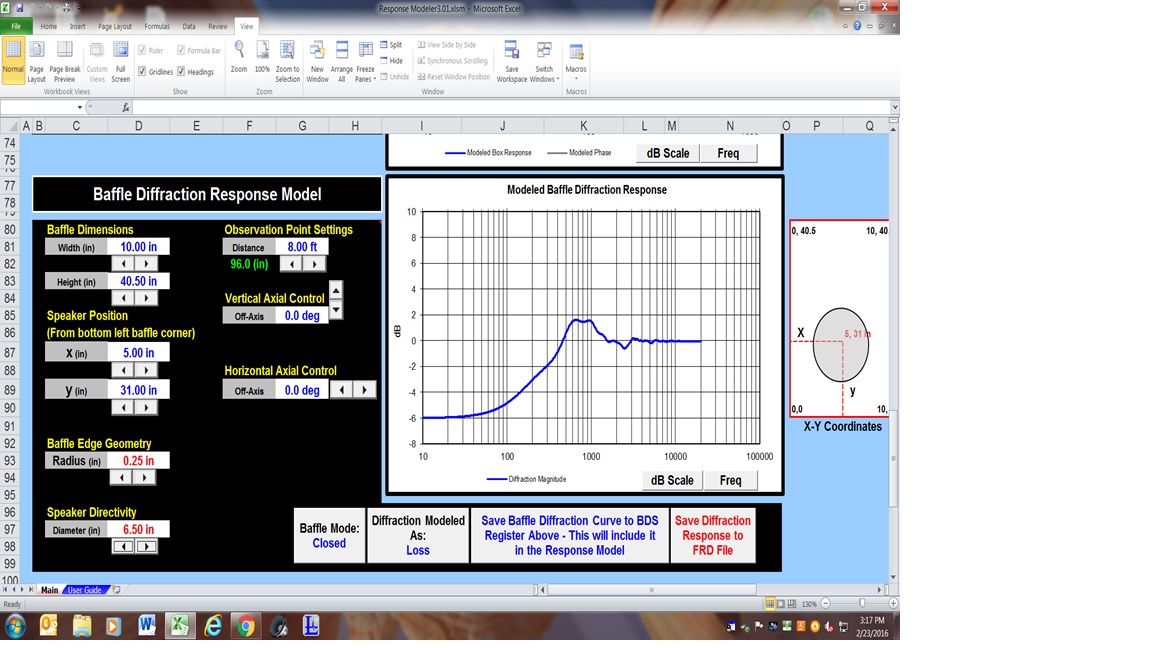Image resolution: width=1152 pixels, height=648 pixels.
Task: Open the Formulas ribbon tab
Action: point(156,26)
